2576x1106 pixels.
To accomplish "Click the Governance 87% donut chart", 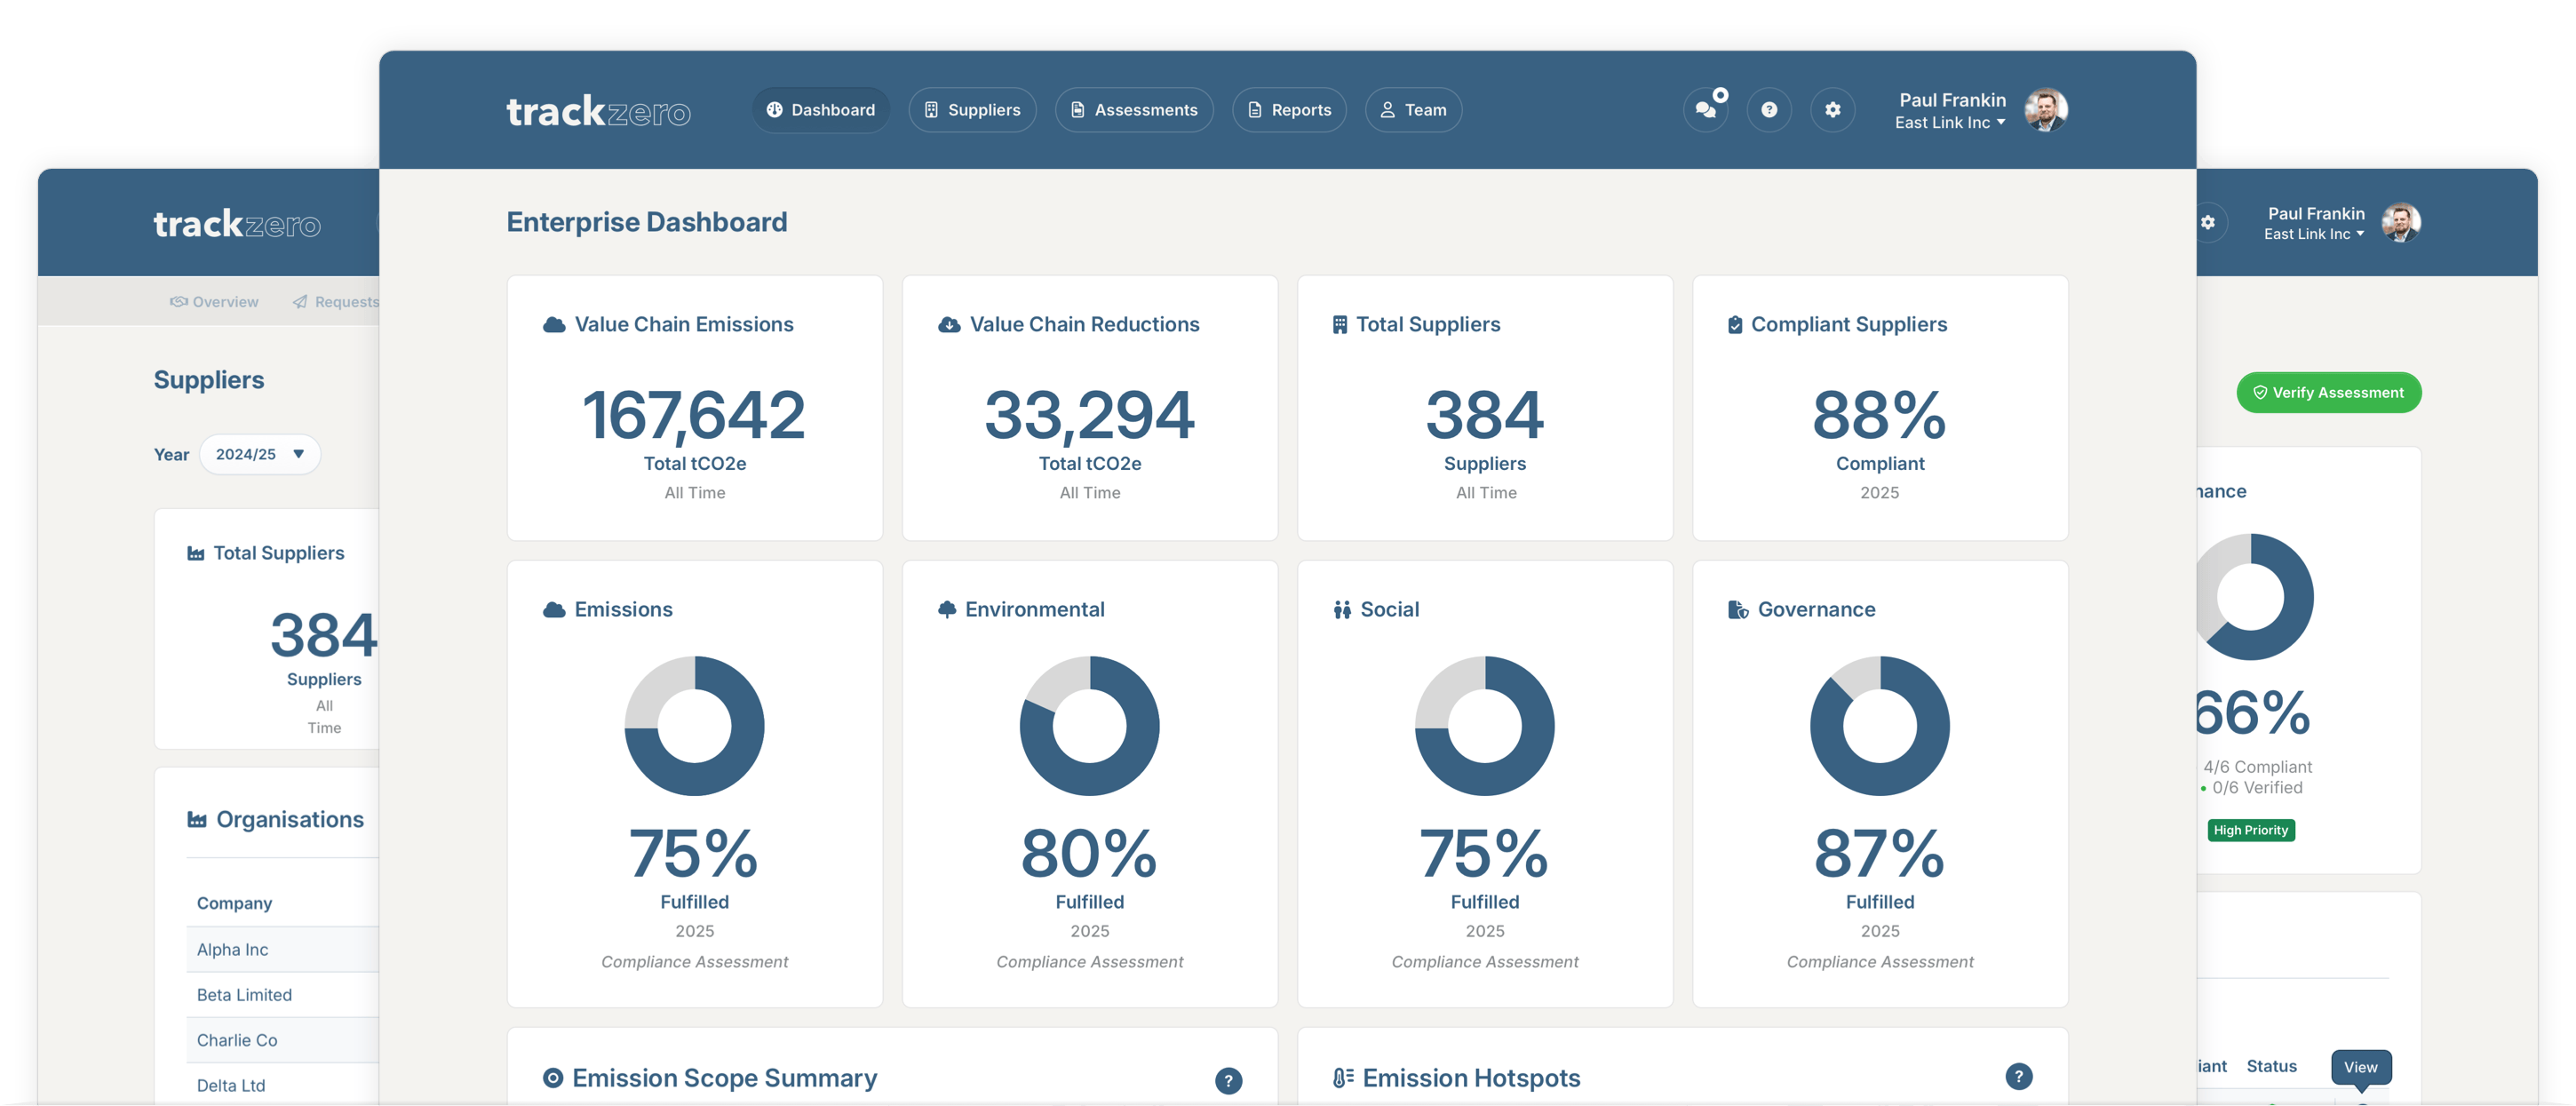I will pos(1880,726).
